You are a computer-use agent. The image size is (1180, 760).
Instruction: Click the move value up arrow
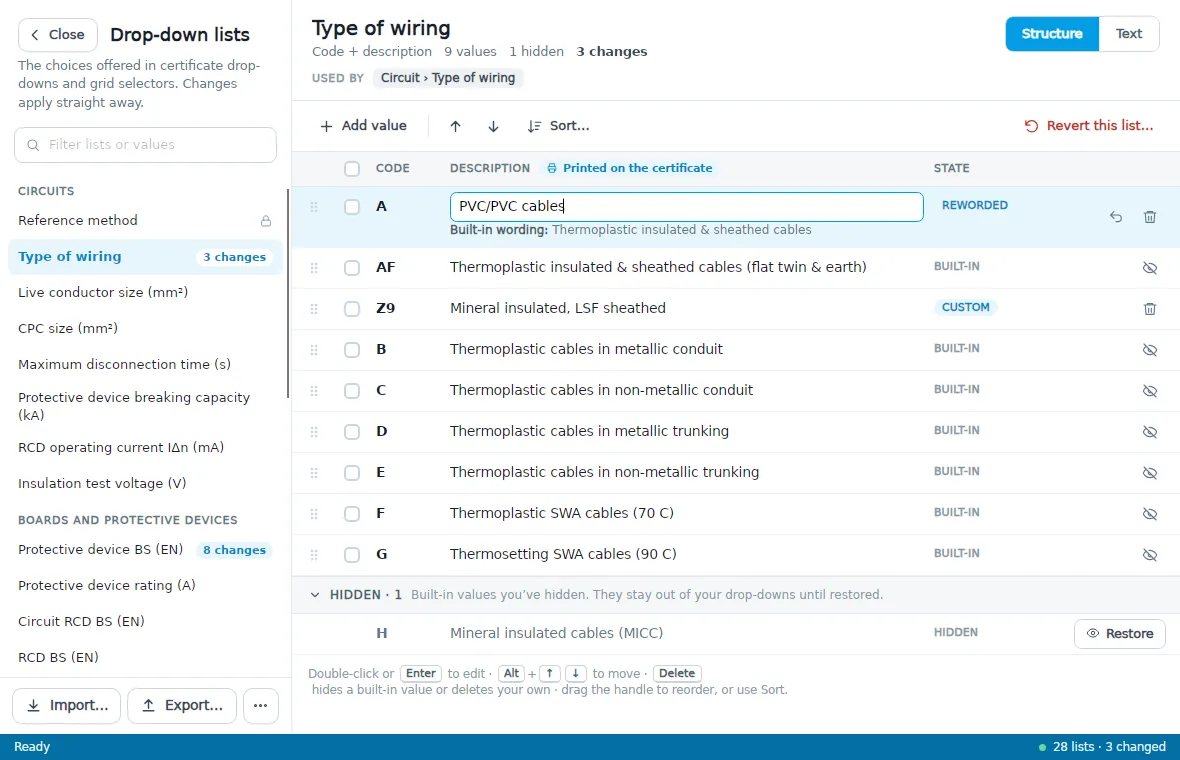pos(455,126)
